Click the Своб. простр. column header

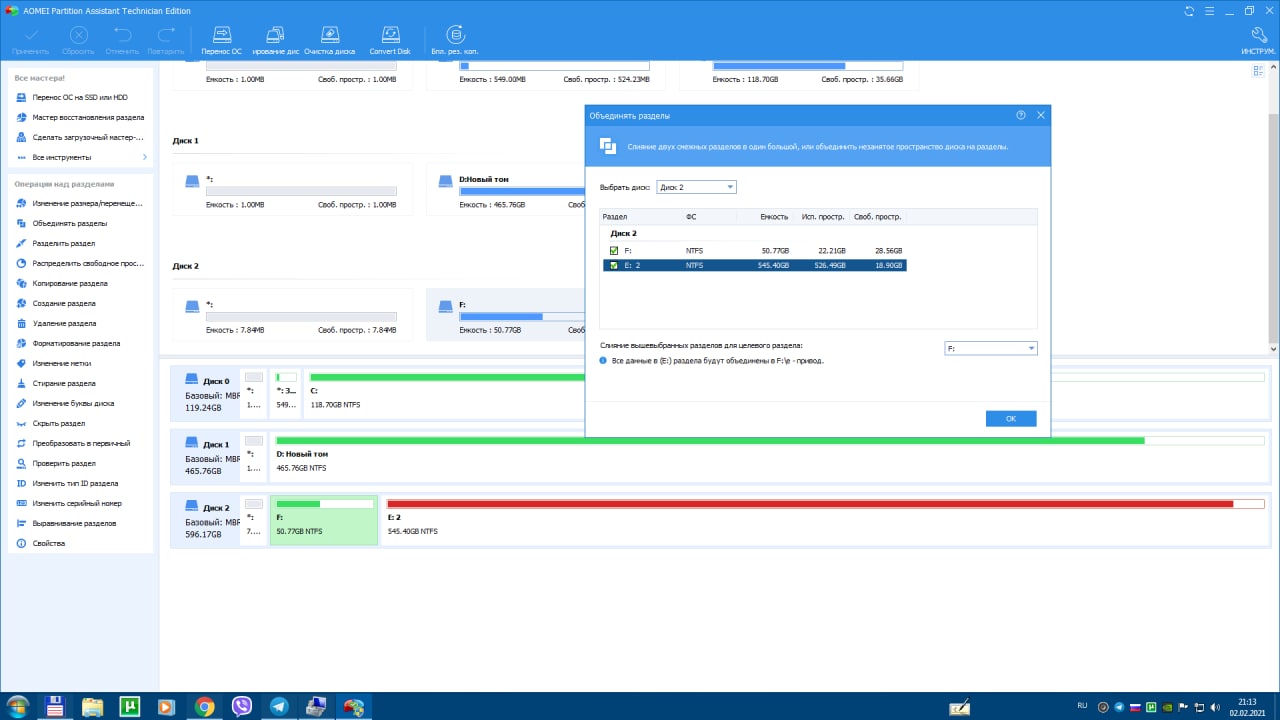click(877, 216)
